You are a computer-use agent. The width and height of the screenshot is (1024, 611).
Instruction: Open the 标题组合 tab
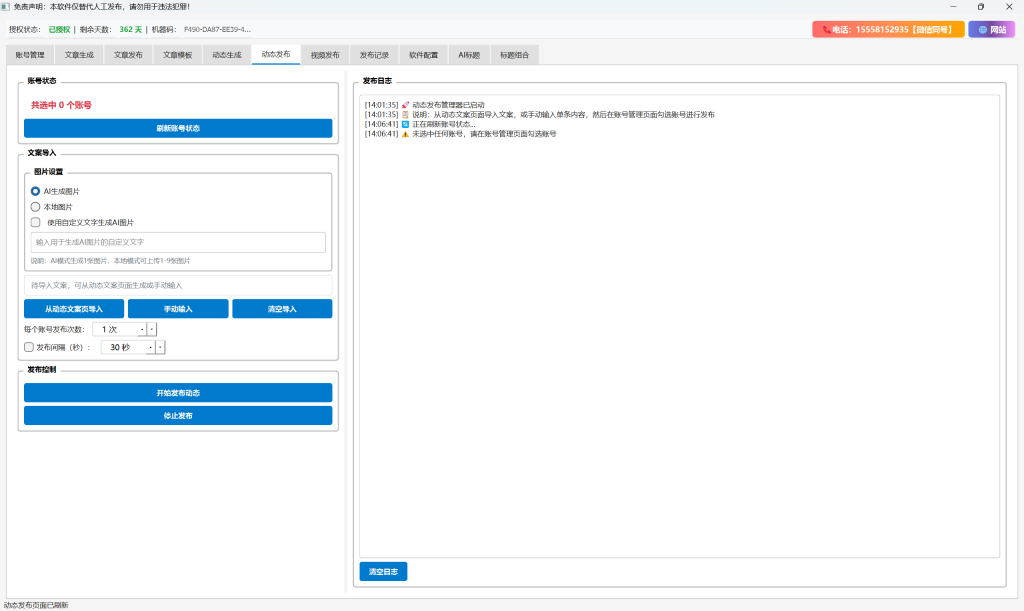click(515, 55)
